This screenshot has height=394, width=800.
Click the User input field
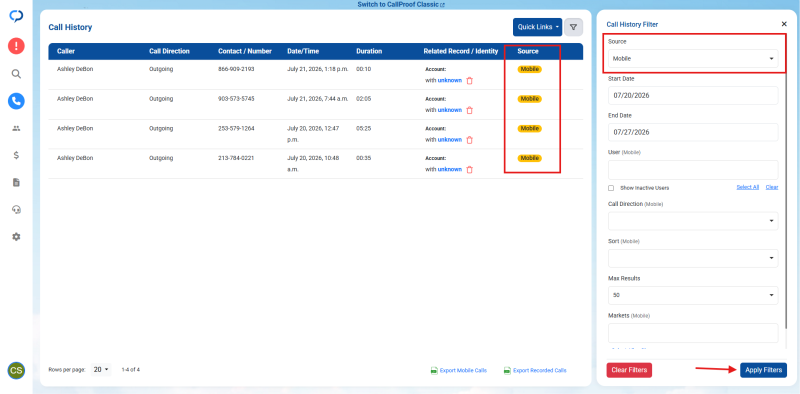(693, 169)
